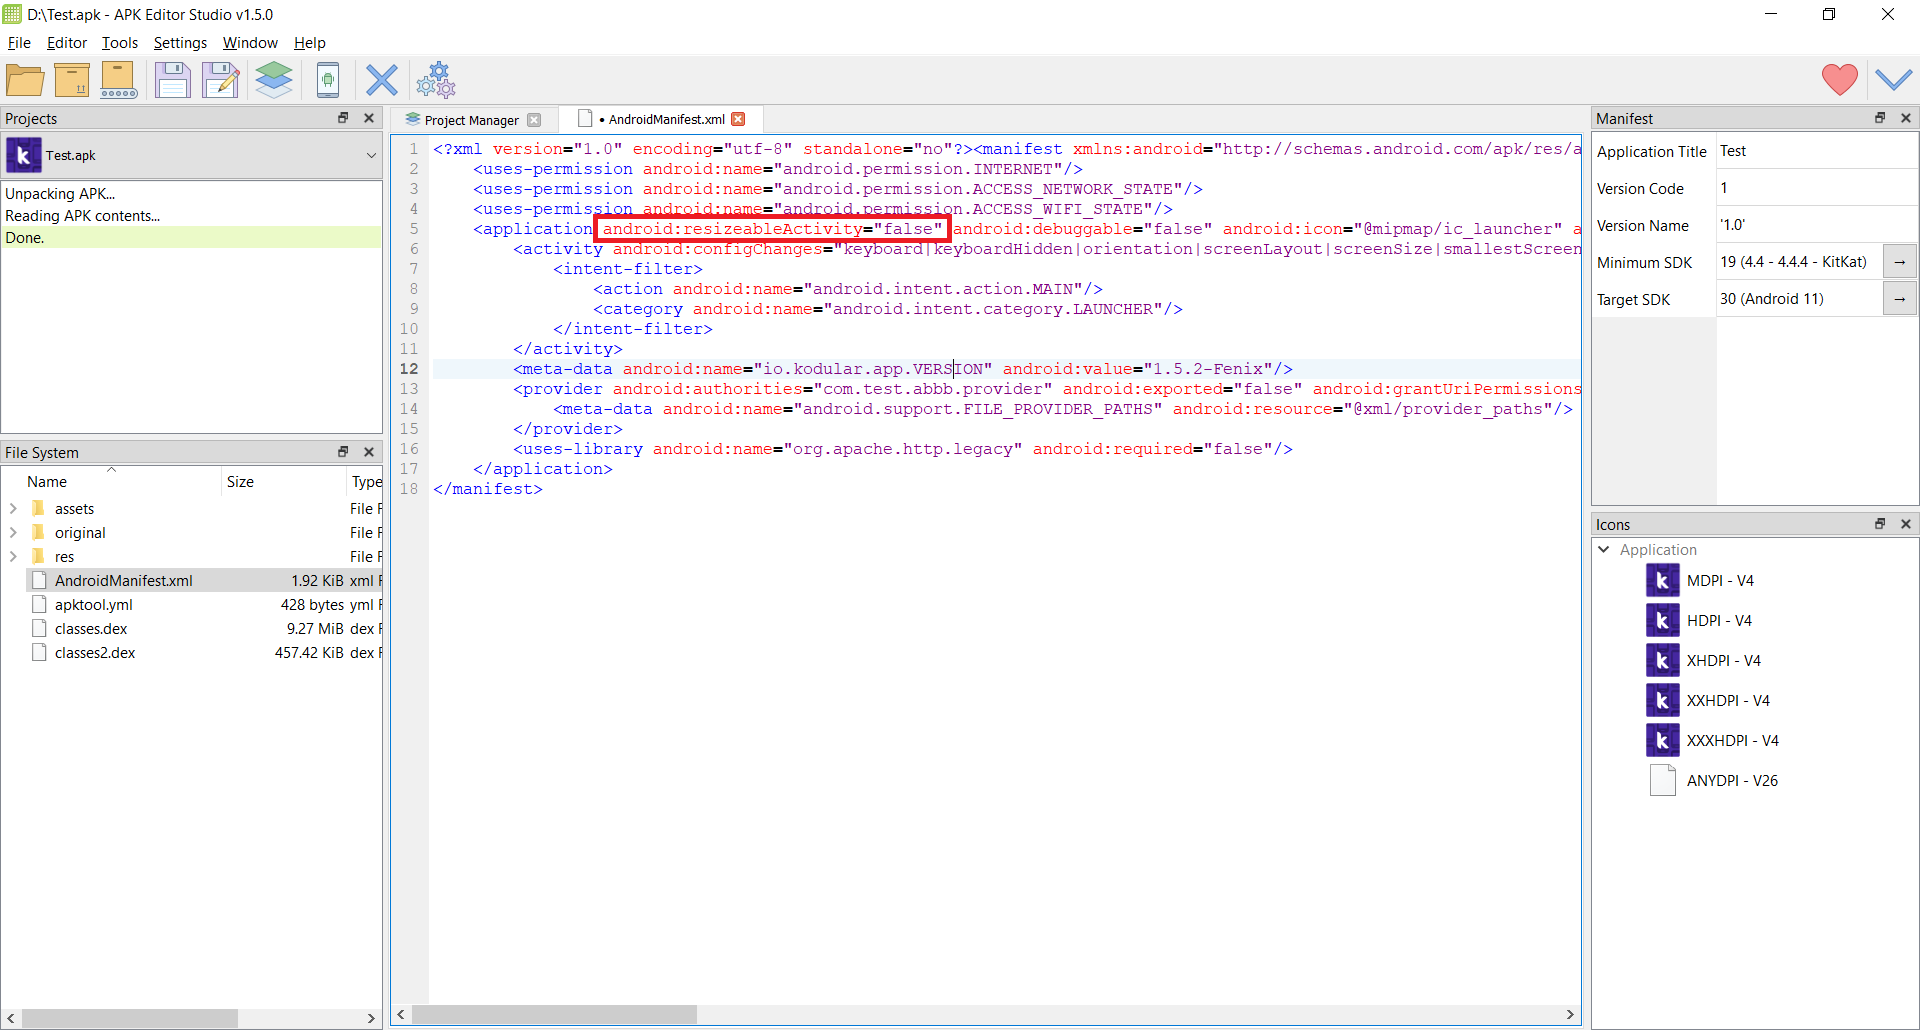Edit the Version Code field
Viewport: 1920px width, 1030px height.
pyautogui.click(x=1816, y=188)
